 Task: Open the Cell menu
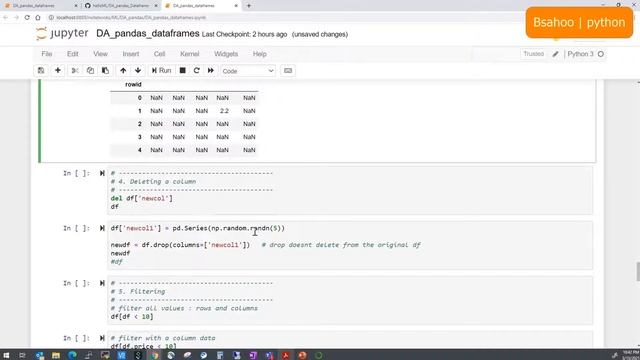[160, 54]
